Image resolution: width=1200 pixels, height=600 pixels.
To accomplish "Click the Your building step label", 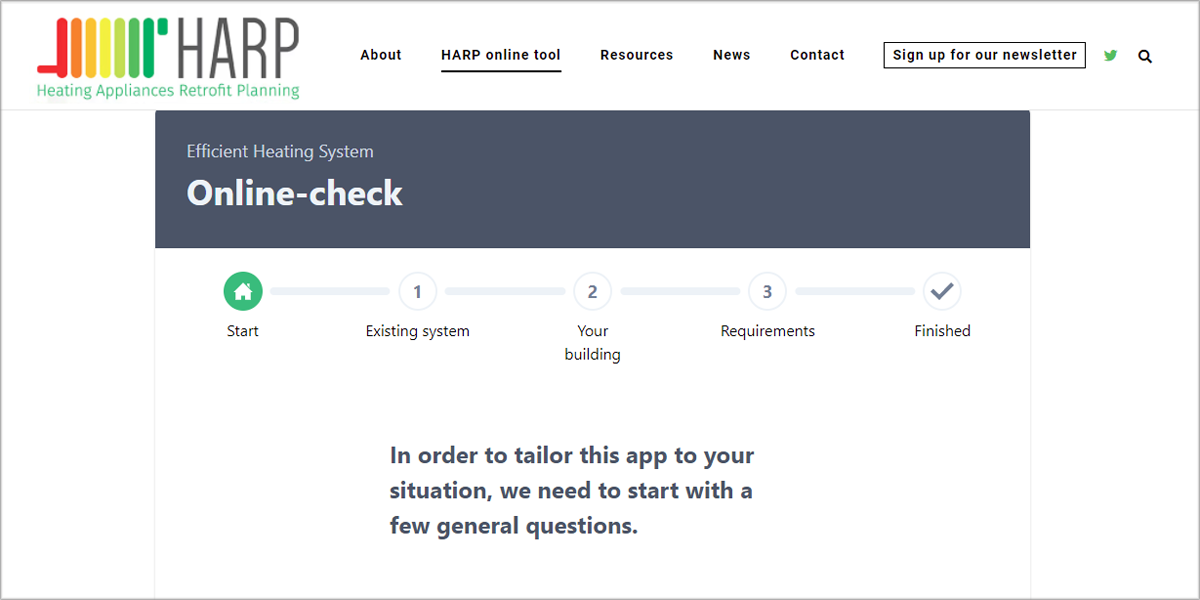I will click(592, 342).
